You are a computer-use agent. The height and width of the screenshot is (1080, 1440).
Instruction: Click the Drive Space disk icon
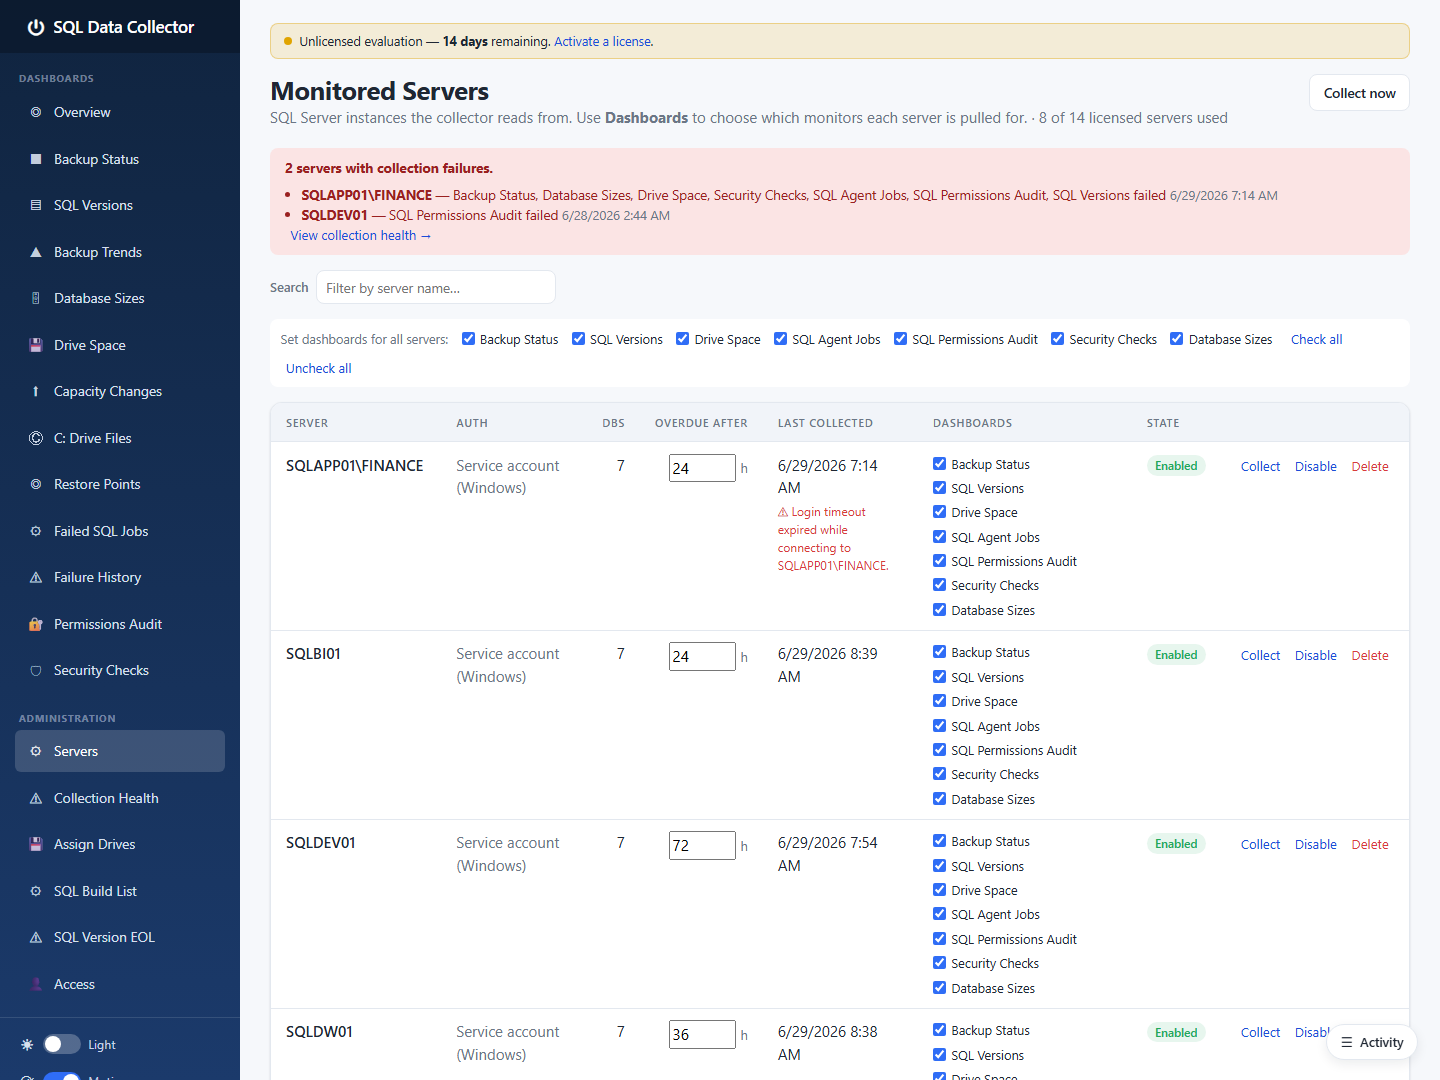pyautogui.click(x=36, y=345)
